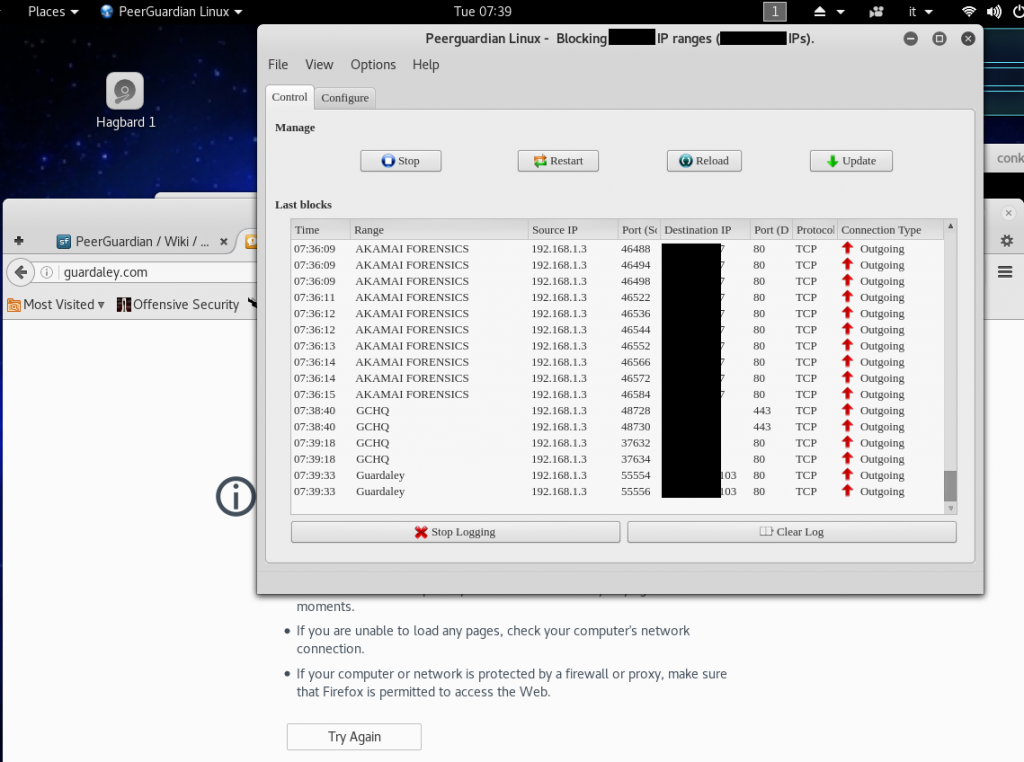Select the 07:38:40 GCHQ row with port 48728

[x=617, y=411]
